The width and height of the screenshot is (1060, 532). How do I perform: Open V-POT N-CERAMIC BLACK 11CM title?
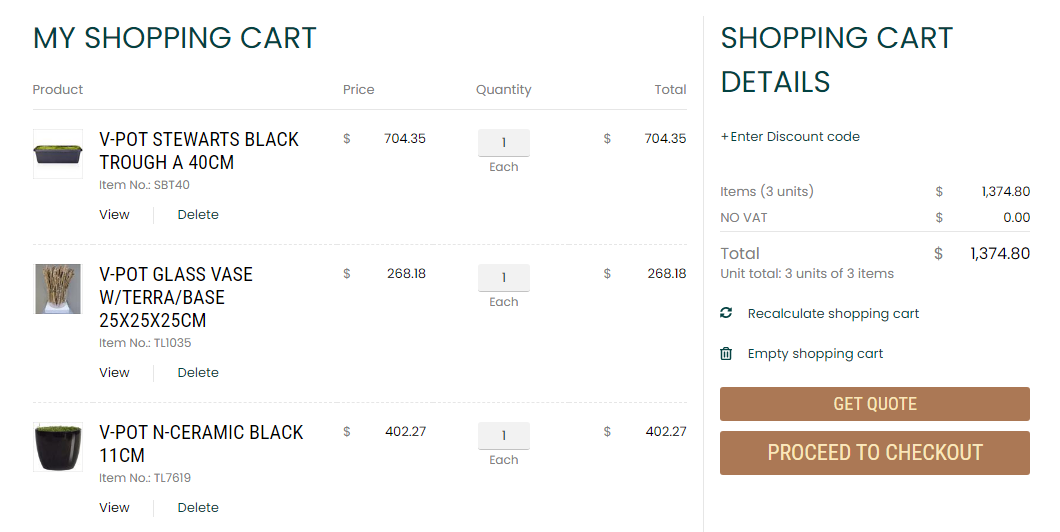pyautogui.click(x=201, y=444)
